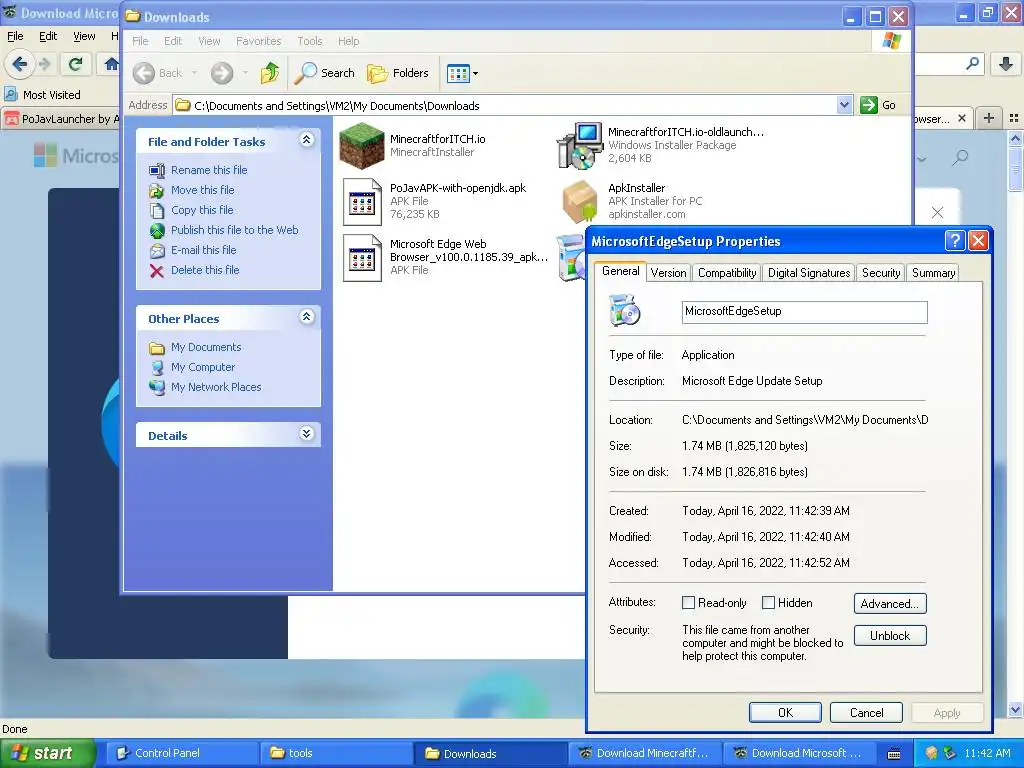Image resolution: width=1024 pixels, height=768 pixels.
Task: Click the Up folder icon in Downloads toolbar
Action: tap(269, 73)
